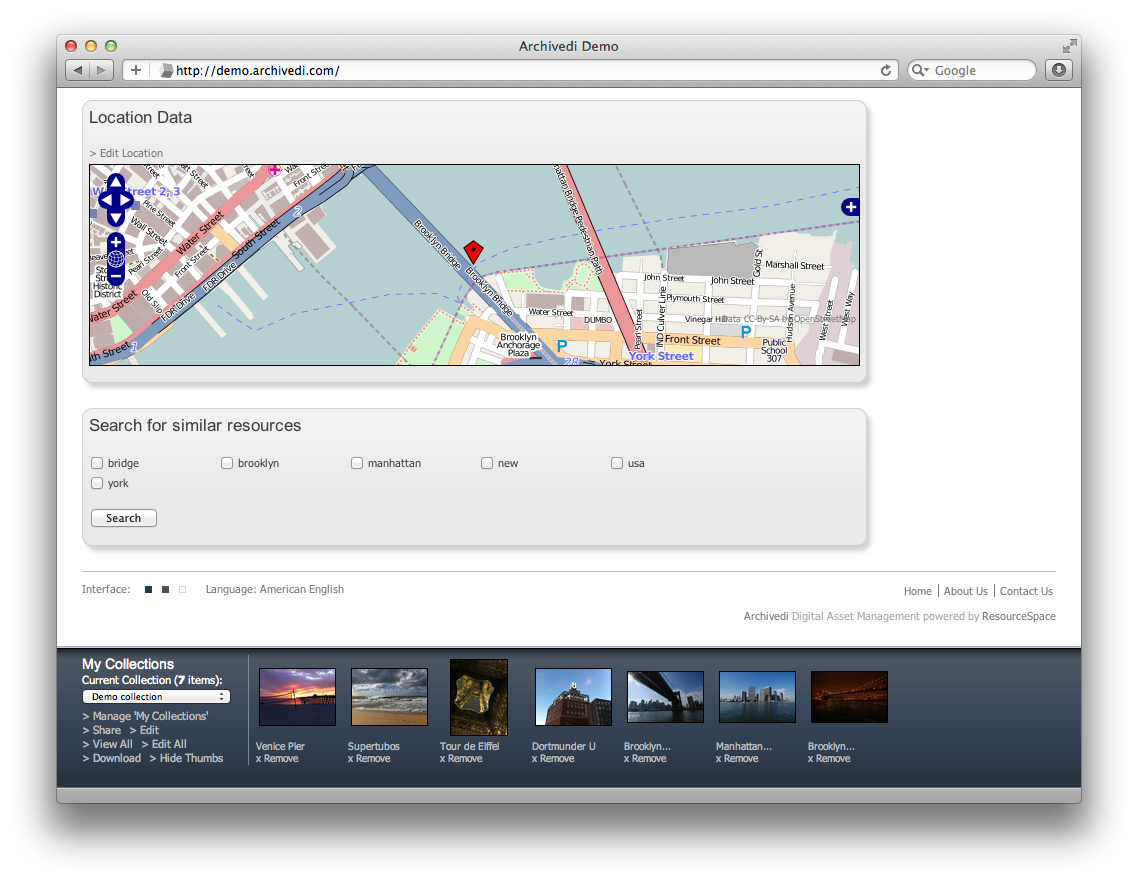
Task: Go to Home link
Action: tap(917, 592)
